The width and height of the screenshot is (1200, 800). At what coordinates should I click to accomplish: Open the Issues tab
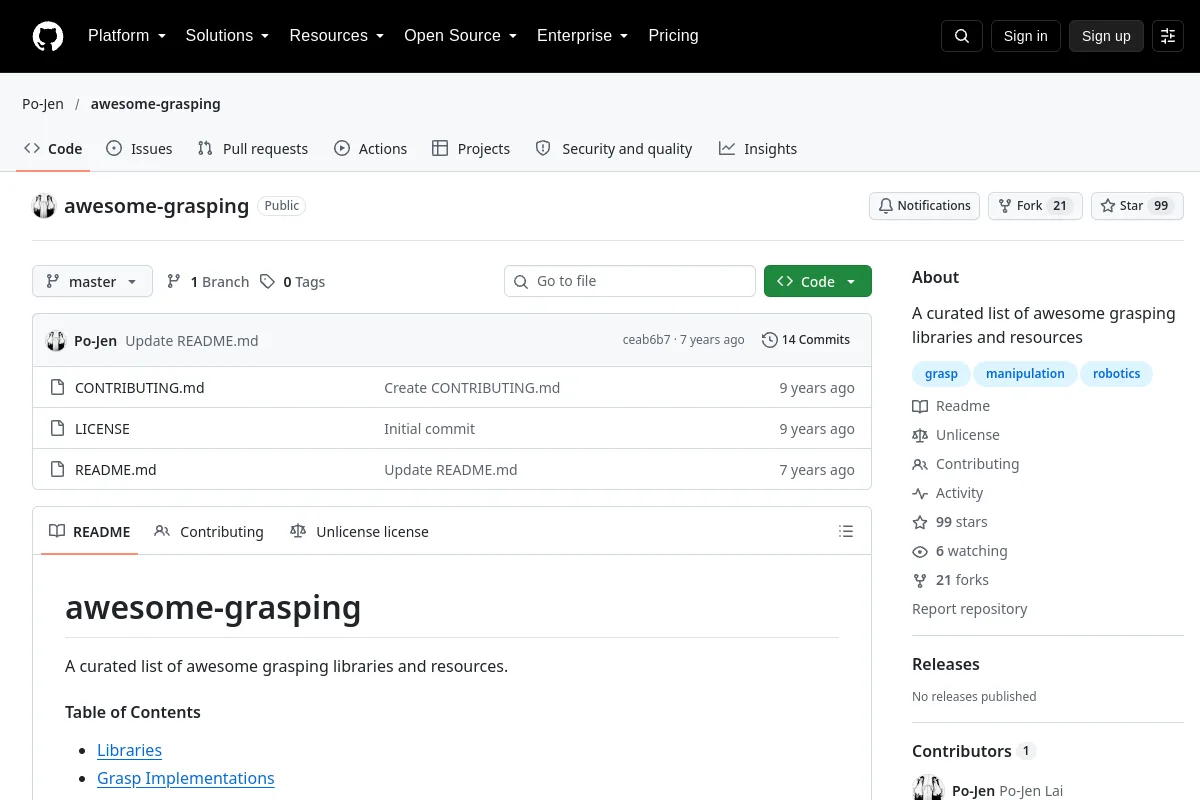pos(139,149)
